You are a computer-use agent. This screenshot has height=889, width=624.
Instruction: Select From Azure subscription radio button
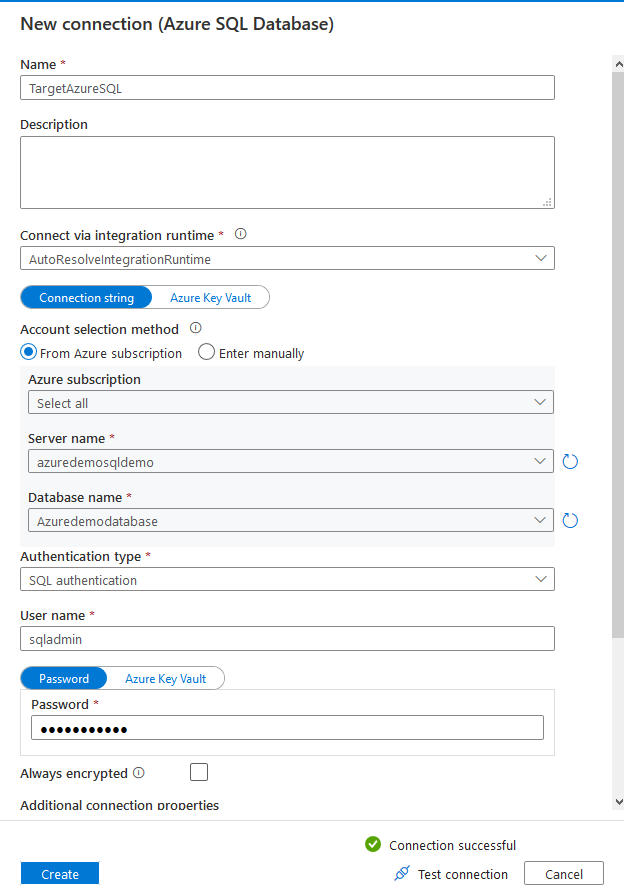29,352
